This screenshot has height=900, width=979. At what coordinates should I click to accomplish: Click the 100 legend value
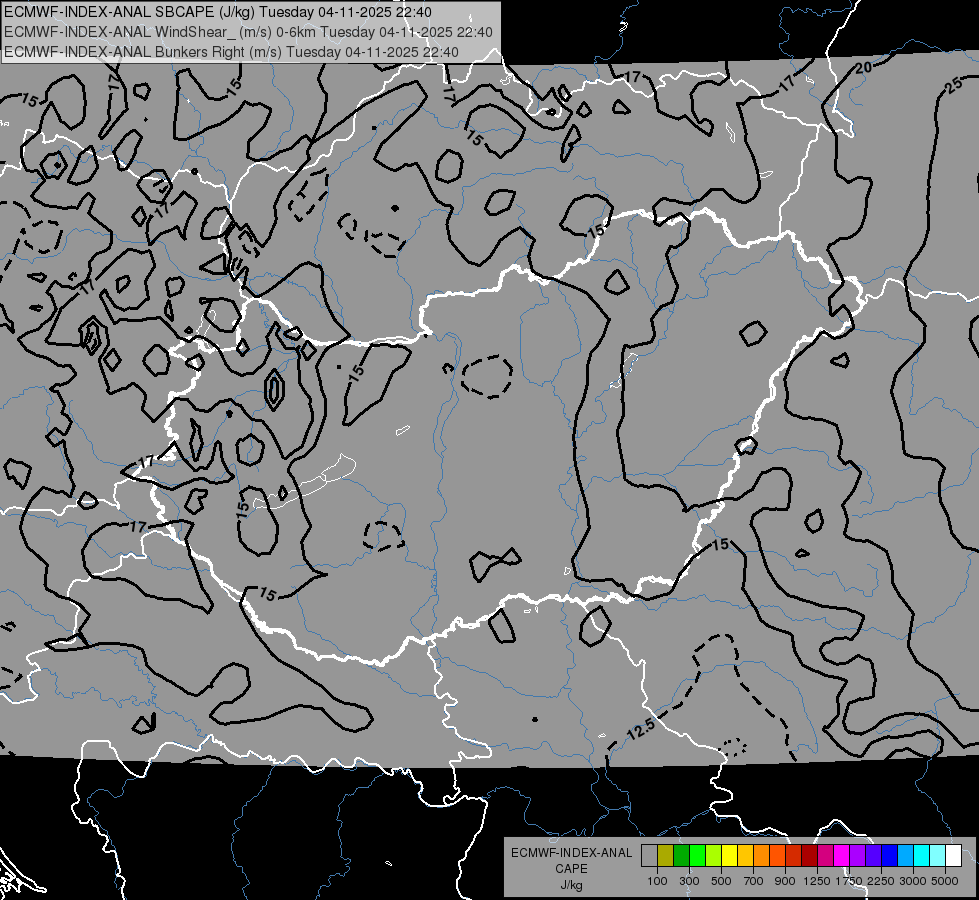pyautogui.click(x=657, y=881)
